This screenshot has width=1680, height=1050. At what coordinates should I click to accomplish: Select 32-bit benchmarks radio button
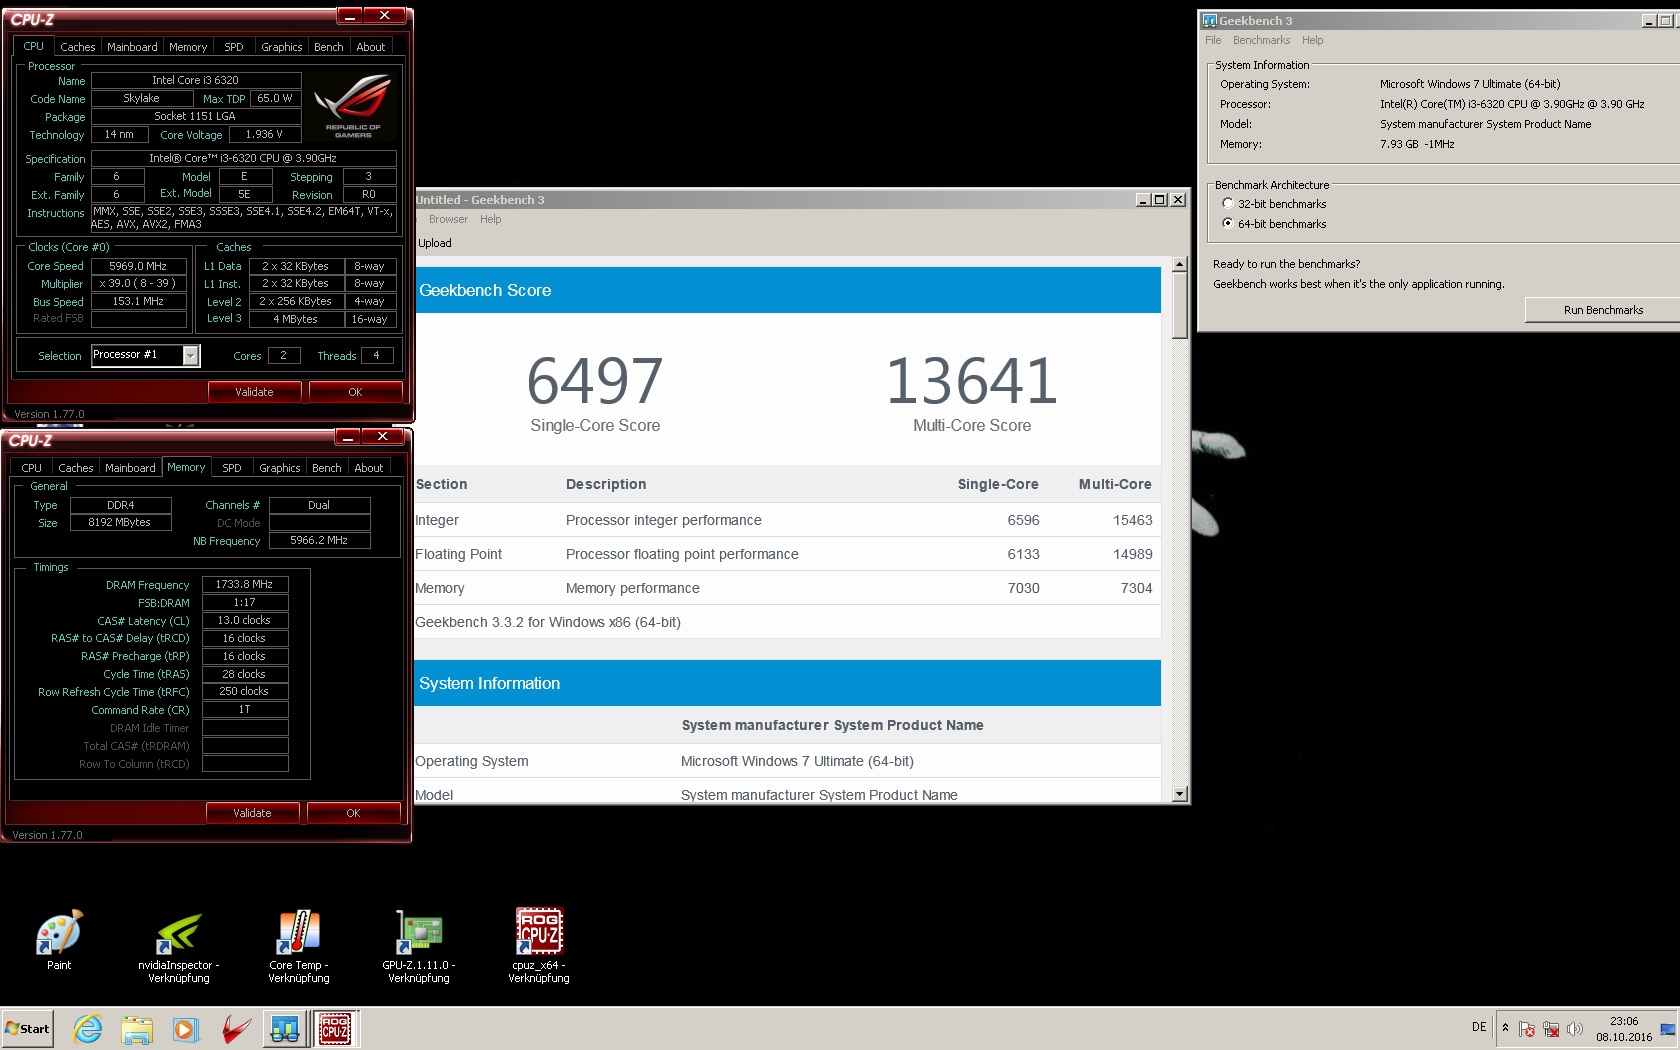(x=1228, y=204)
